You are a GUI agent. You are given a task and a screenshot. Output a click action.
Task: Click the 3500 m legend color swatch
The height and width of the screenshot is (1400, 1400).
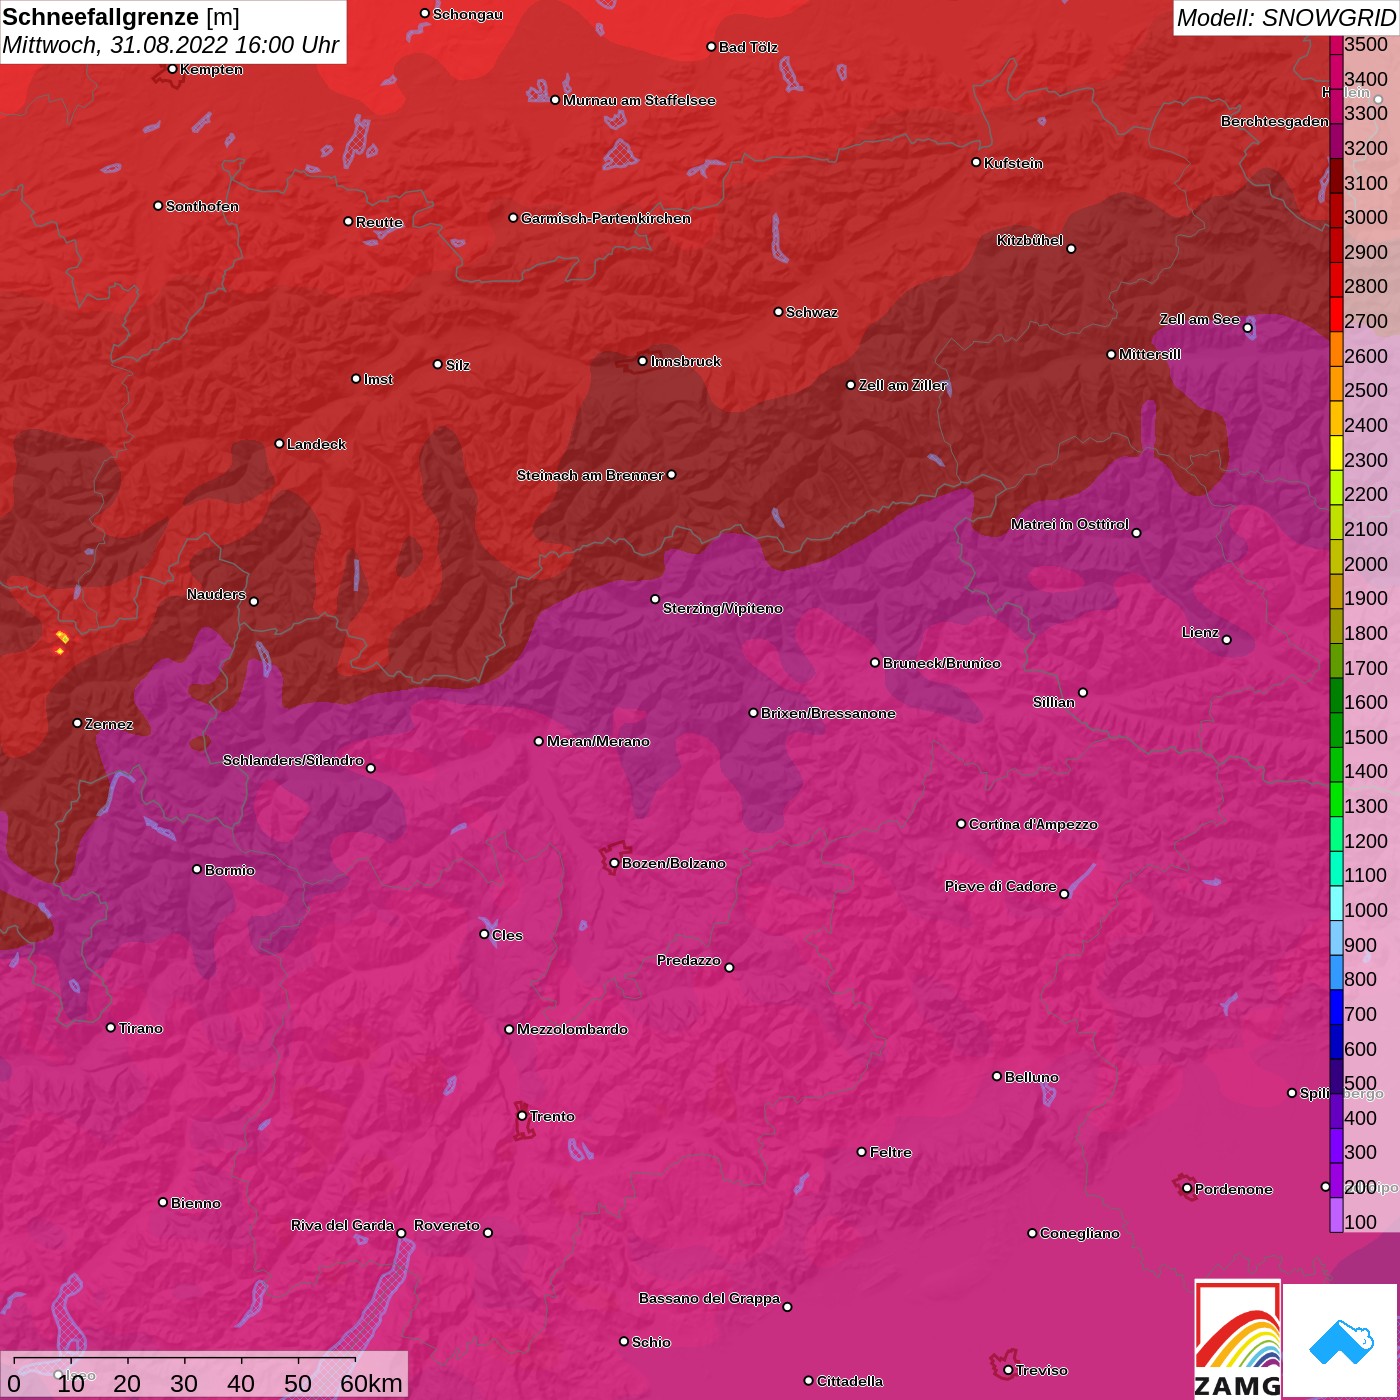click(x=1336, y=44)
